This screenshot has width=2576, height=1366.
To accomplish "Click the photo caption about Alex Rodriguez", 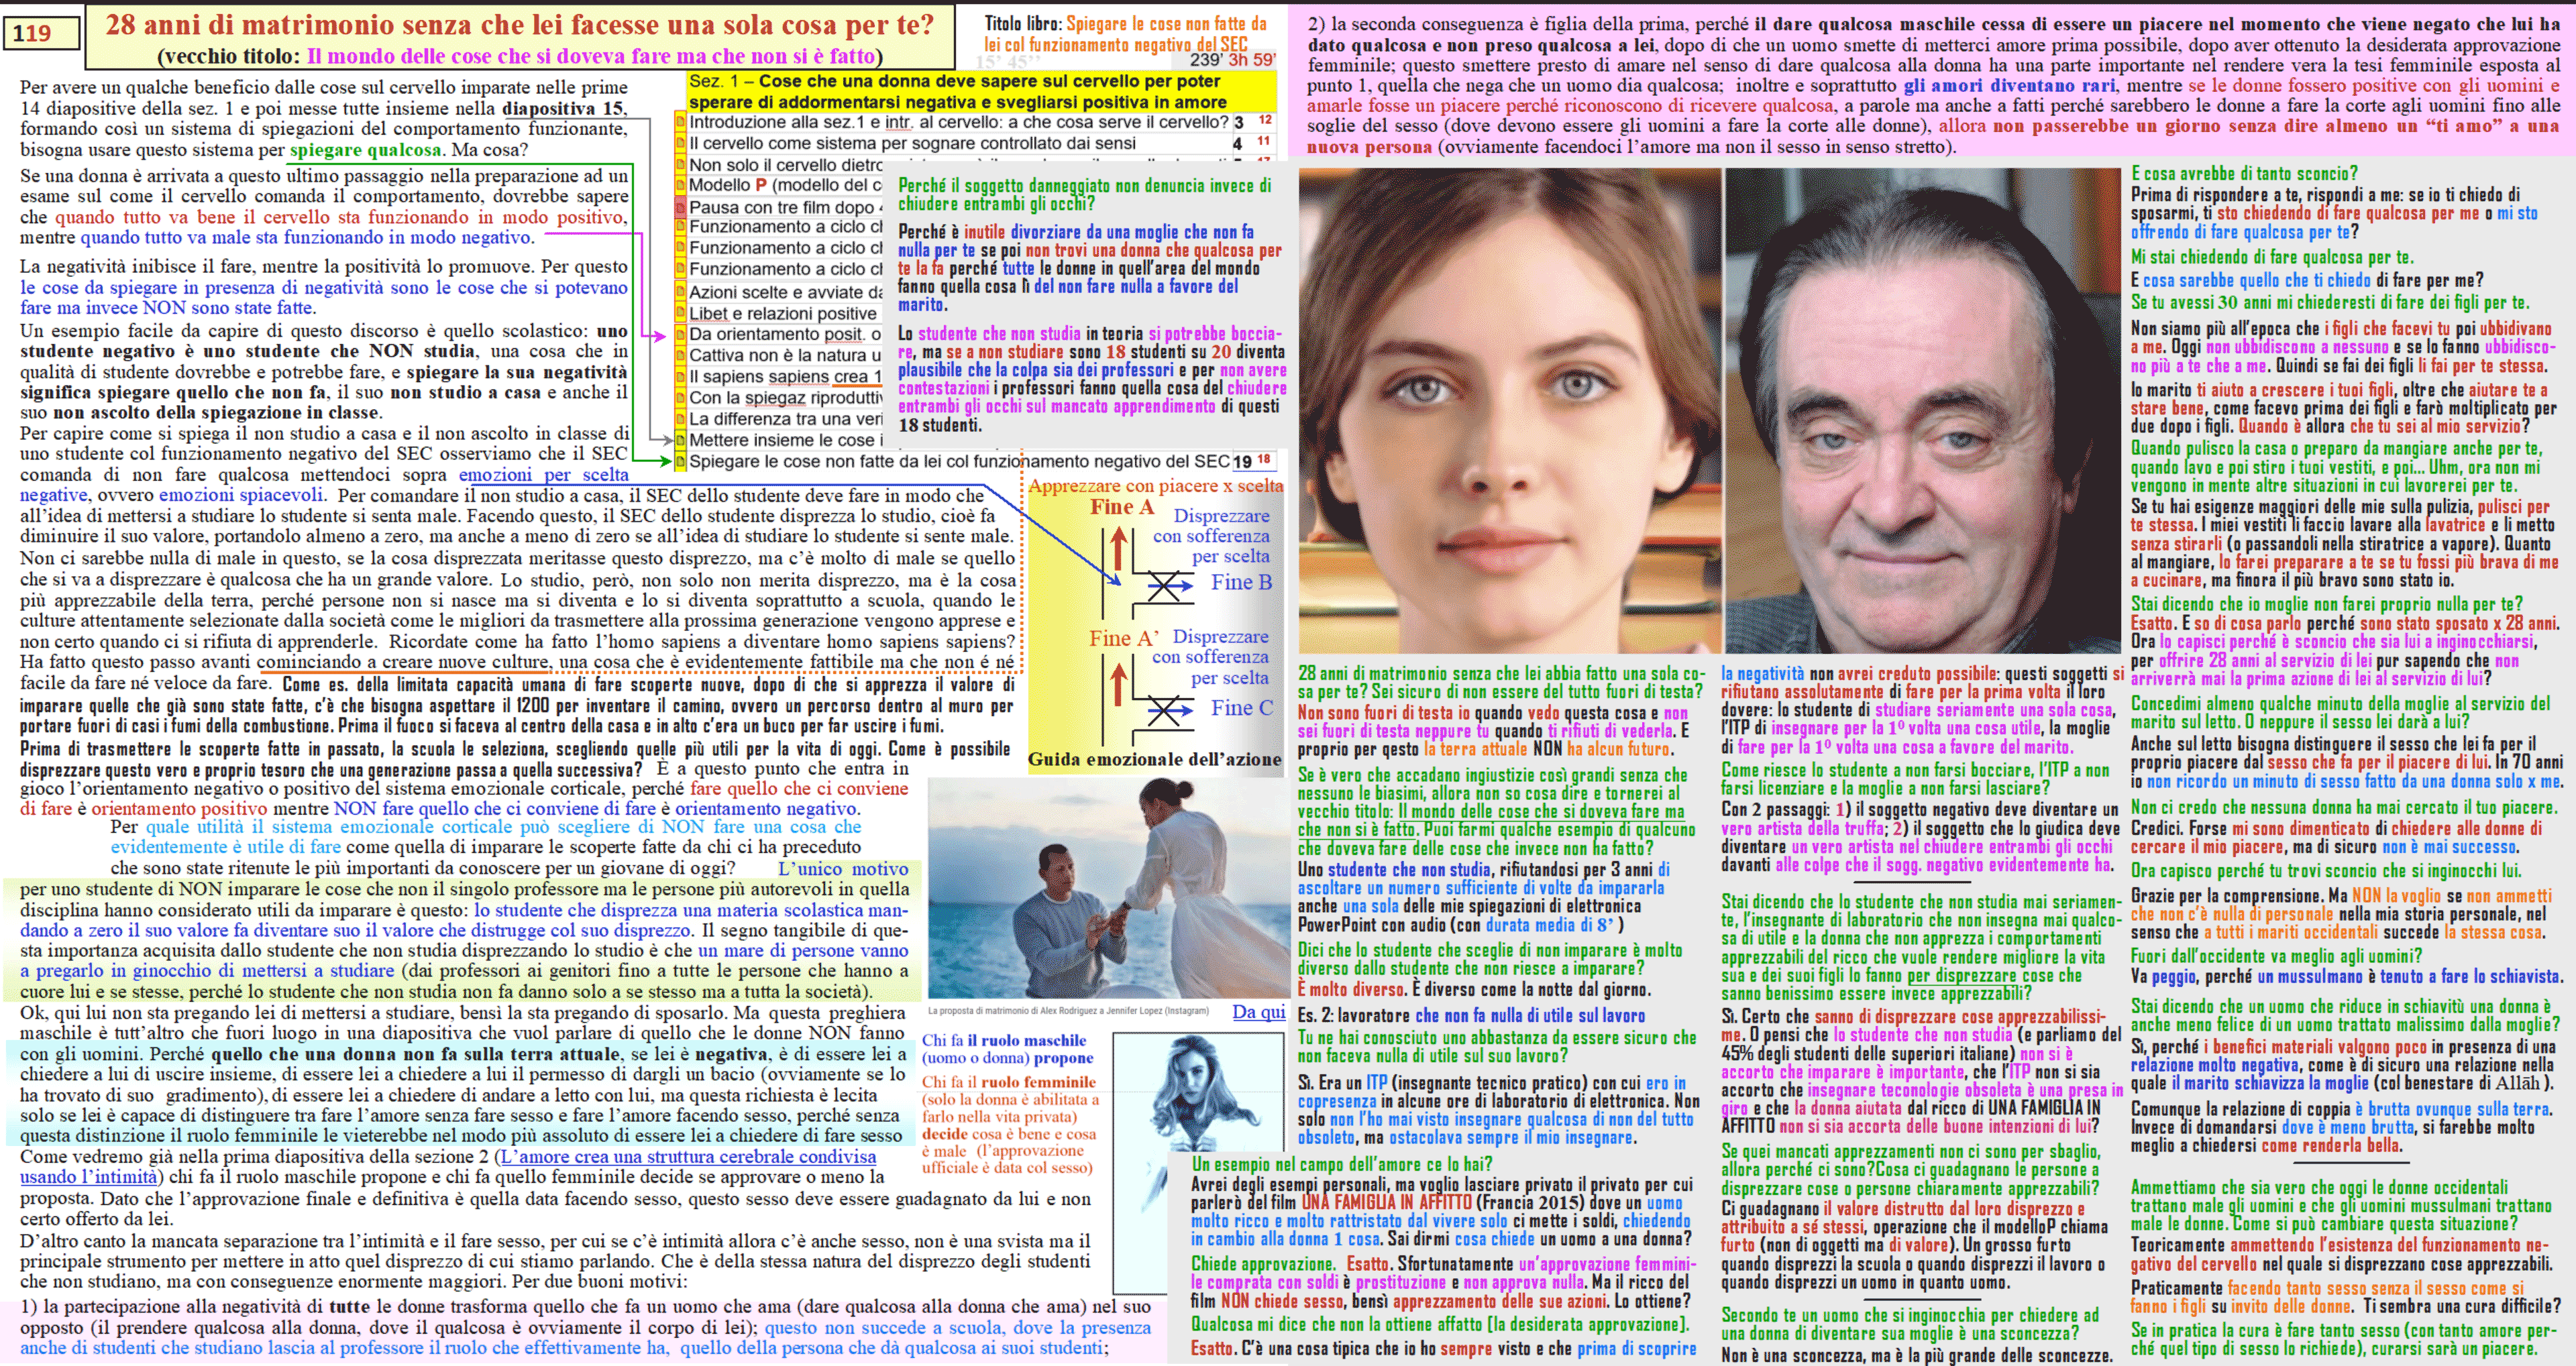I will (1069, 1011).
